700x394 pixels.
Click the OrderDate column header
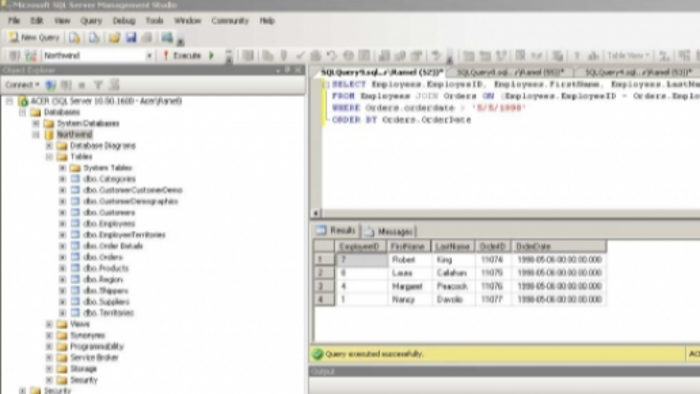558,246
